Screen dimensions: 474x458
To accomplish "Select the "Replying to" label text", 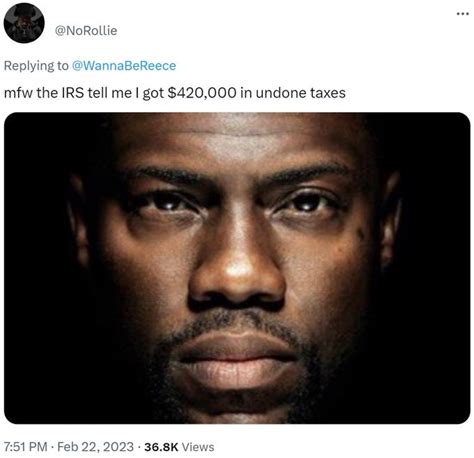I will pyautogui.click(x=36, y=66).
